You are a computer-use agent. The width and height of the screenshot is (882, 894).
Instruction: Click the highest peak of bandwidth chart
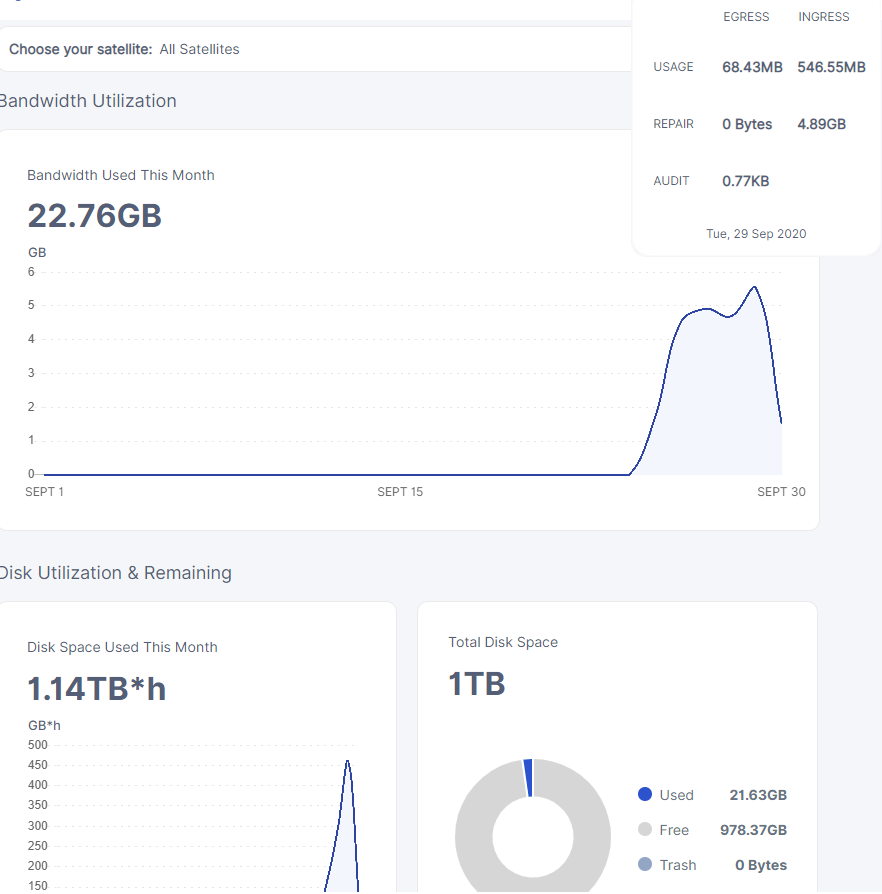click(754, 288)
